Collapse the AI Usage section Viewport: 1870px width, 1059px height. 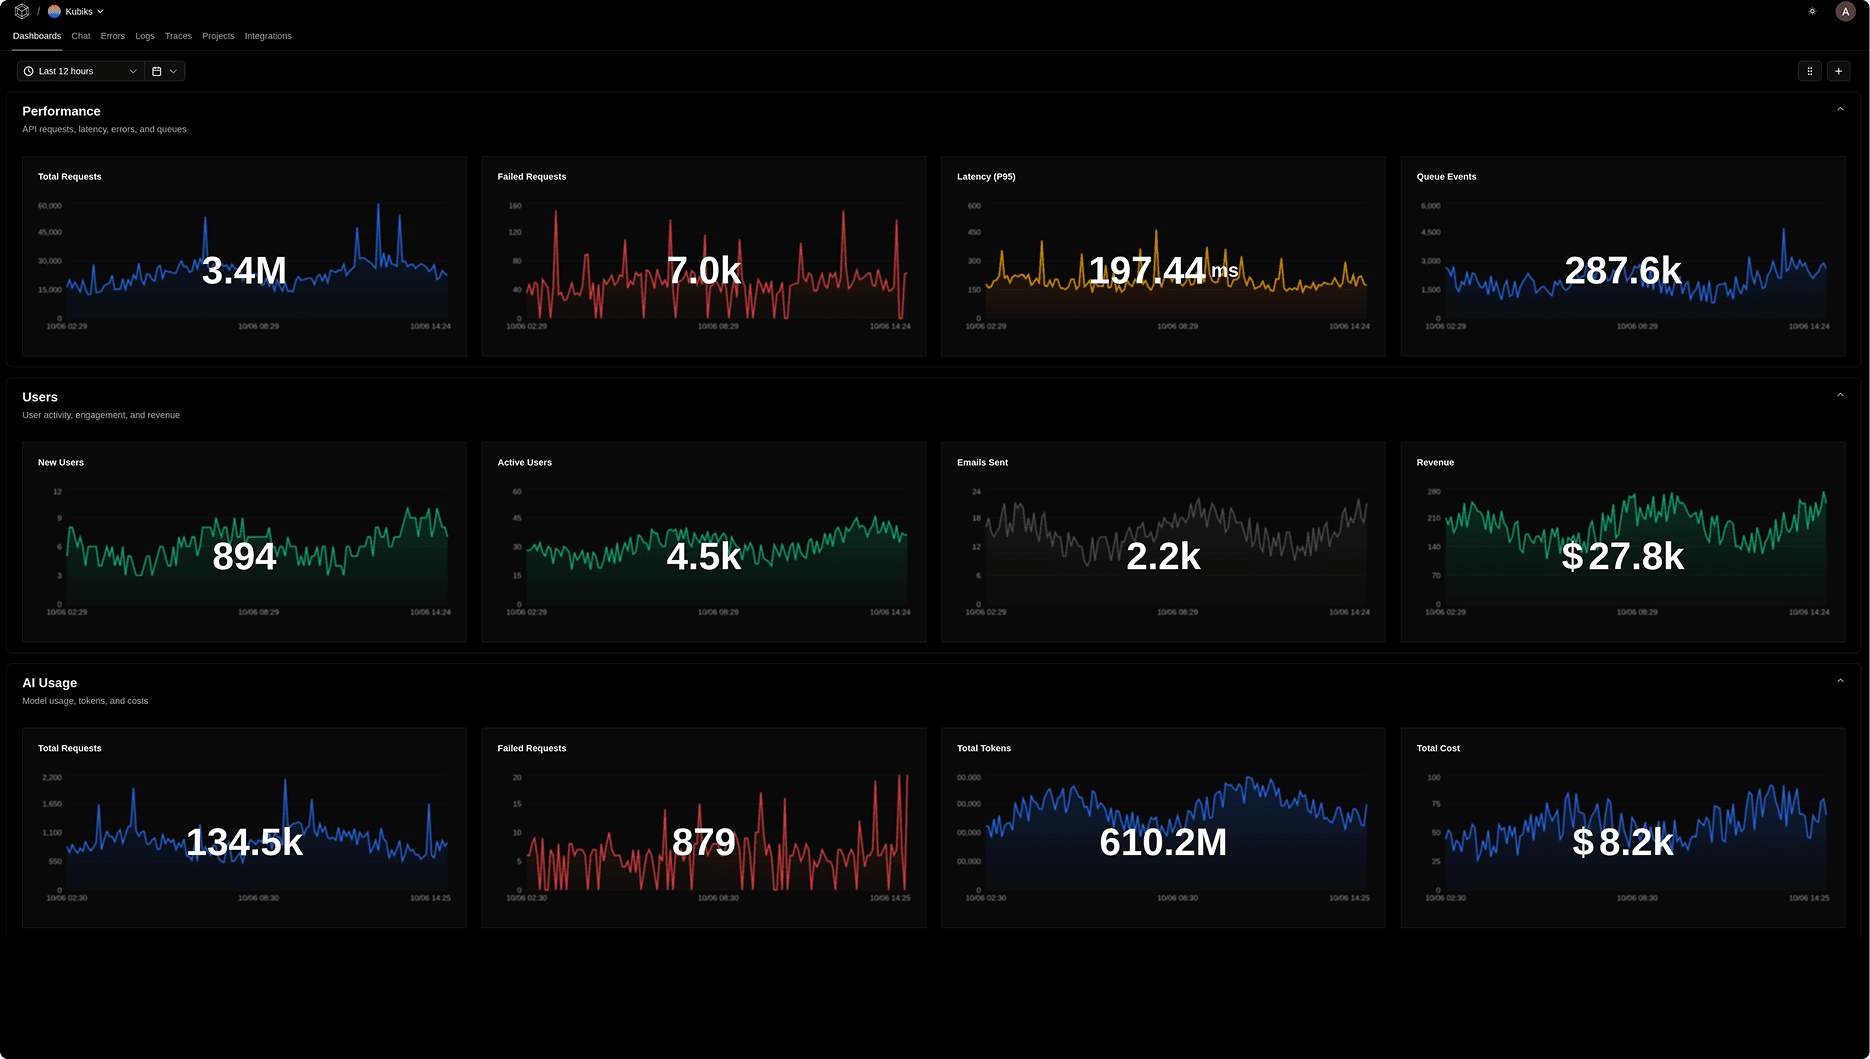[x=1840, y=682]
